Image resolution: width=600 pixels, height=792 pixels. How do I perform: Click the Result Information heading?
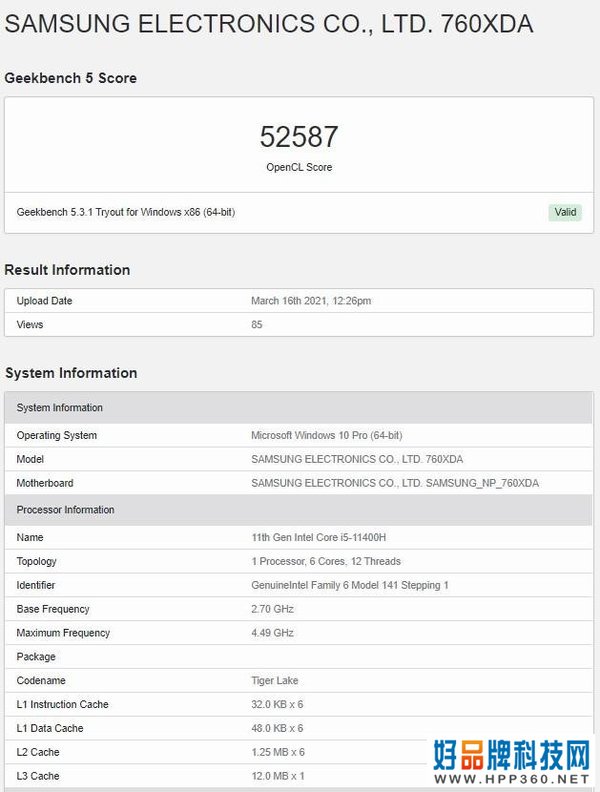67,270
